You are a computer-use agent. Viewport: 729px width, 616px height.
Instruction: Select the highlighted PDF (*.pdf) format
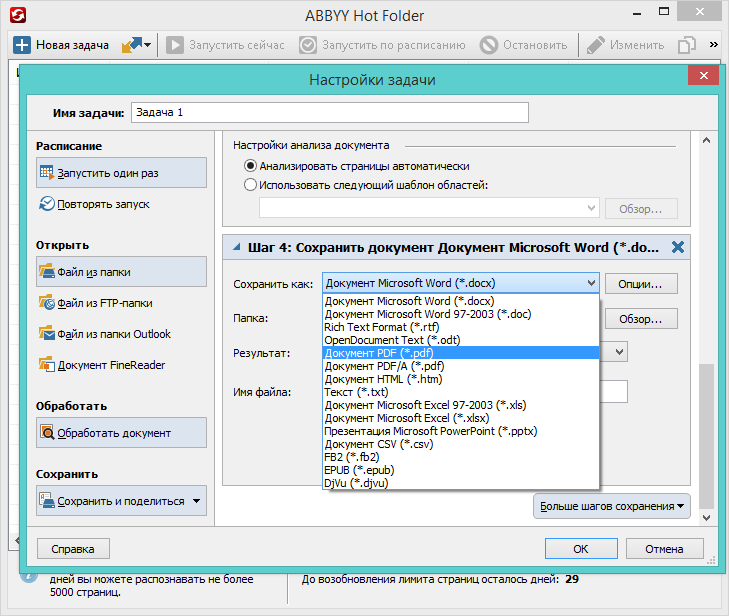[461, 353]
